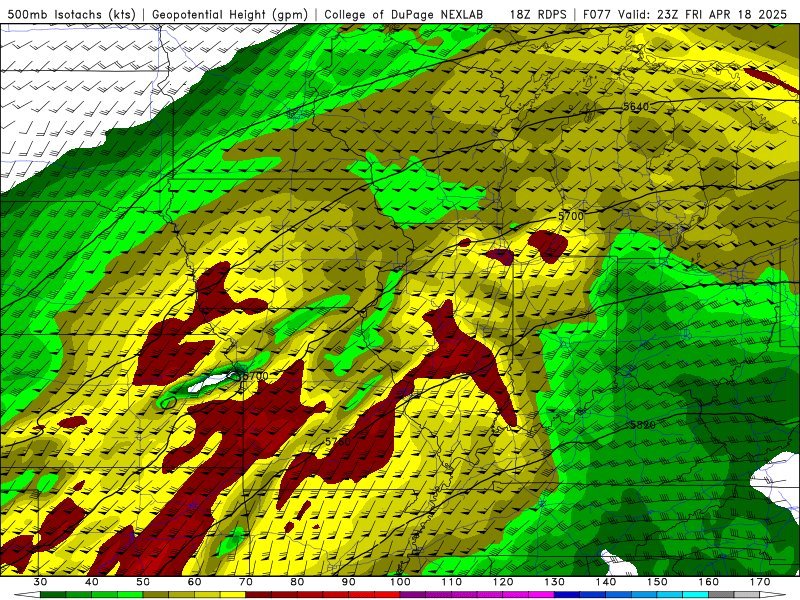Click the 5760 height contour label

click(338, 442)
